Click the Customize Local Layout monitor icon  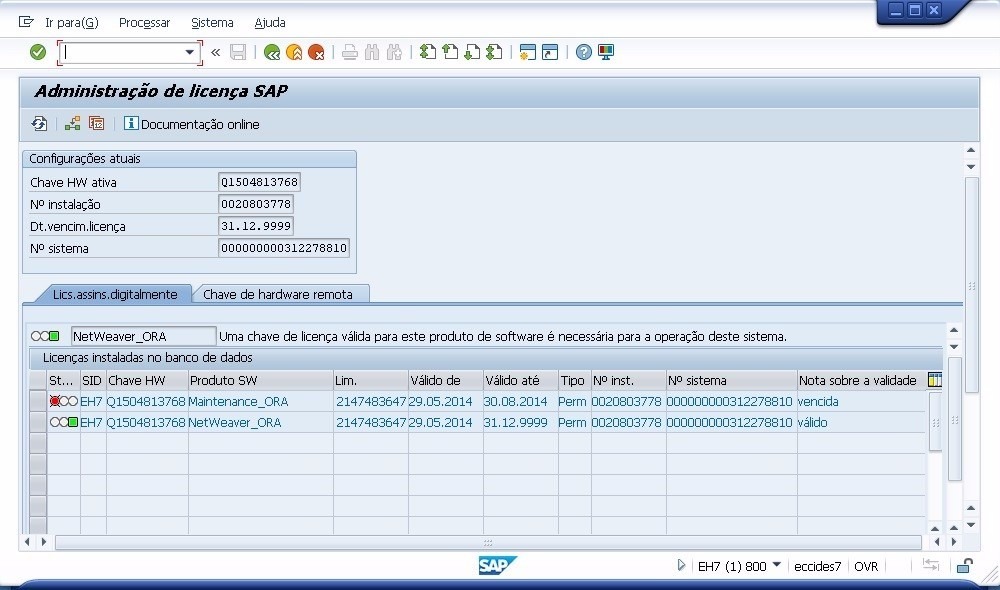coord(606,52)
